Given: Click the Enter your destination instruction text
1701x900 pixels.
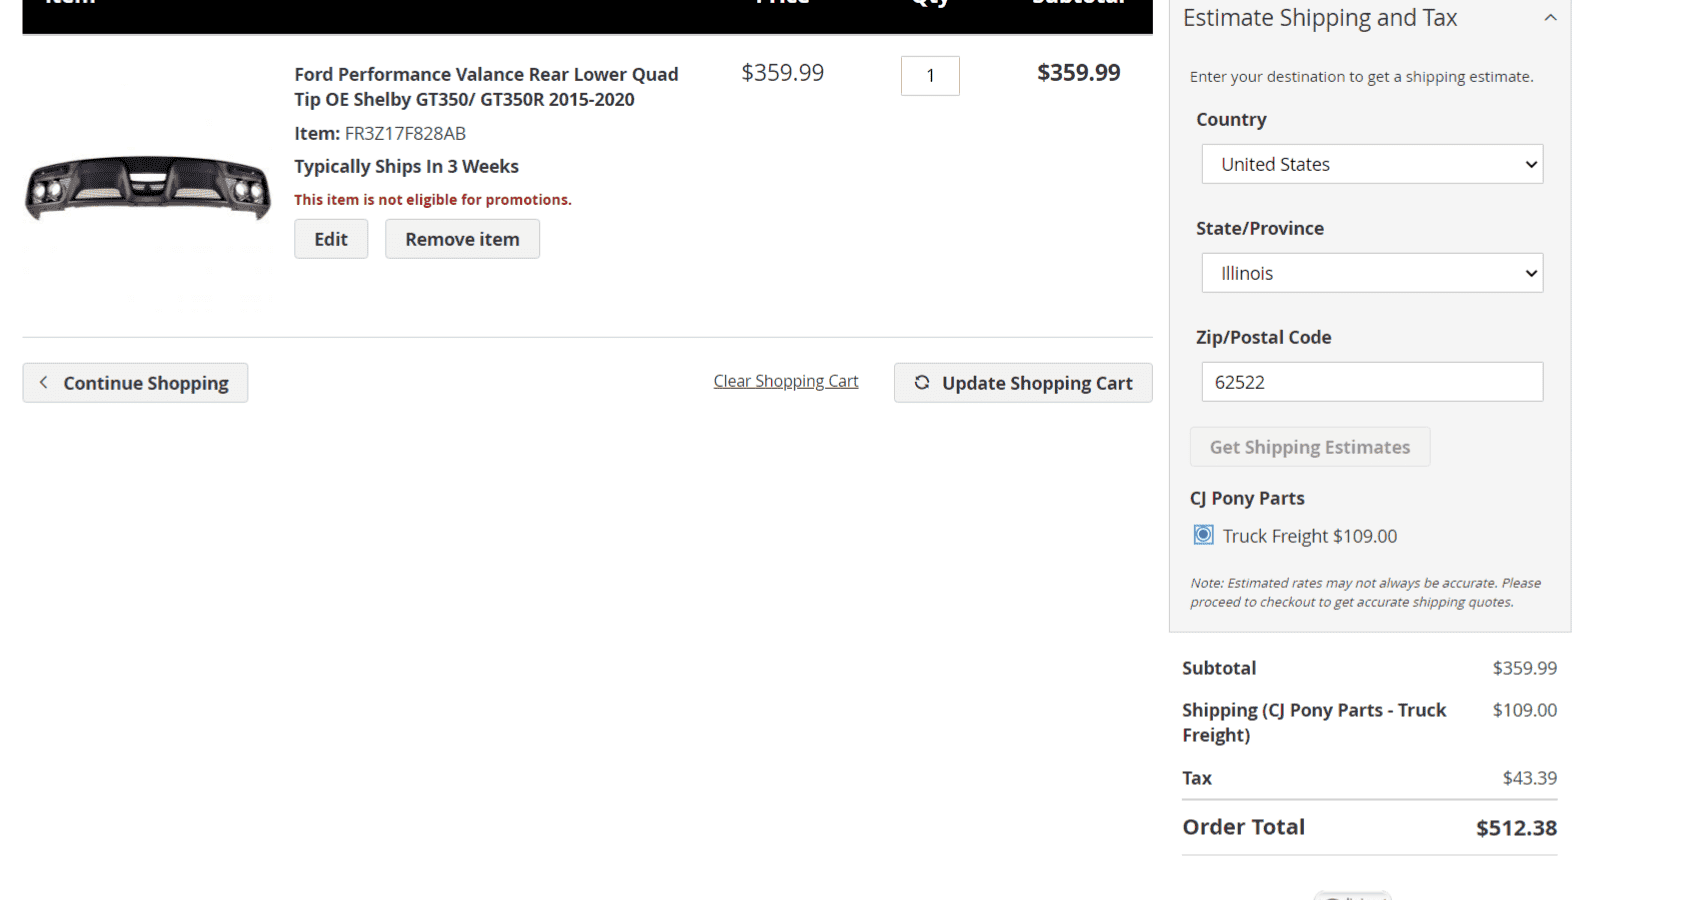Looking at the screenshot, I should coord(1361,77).
